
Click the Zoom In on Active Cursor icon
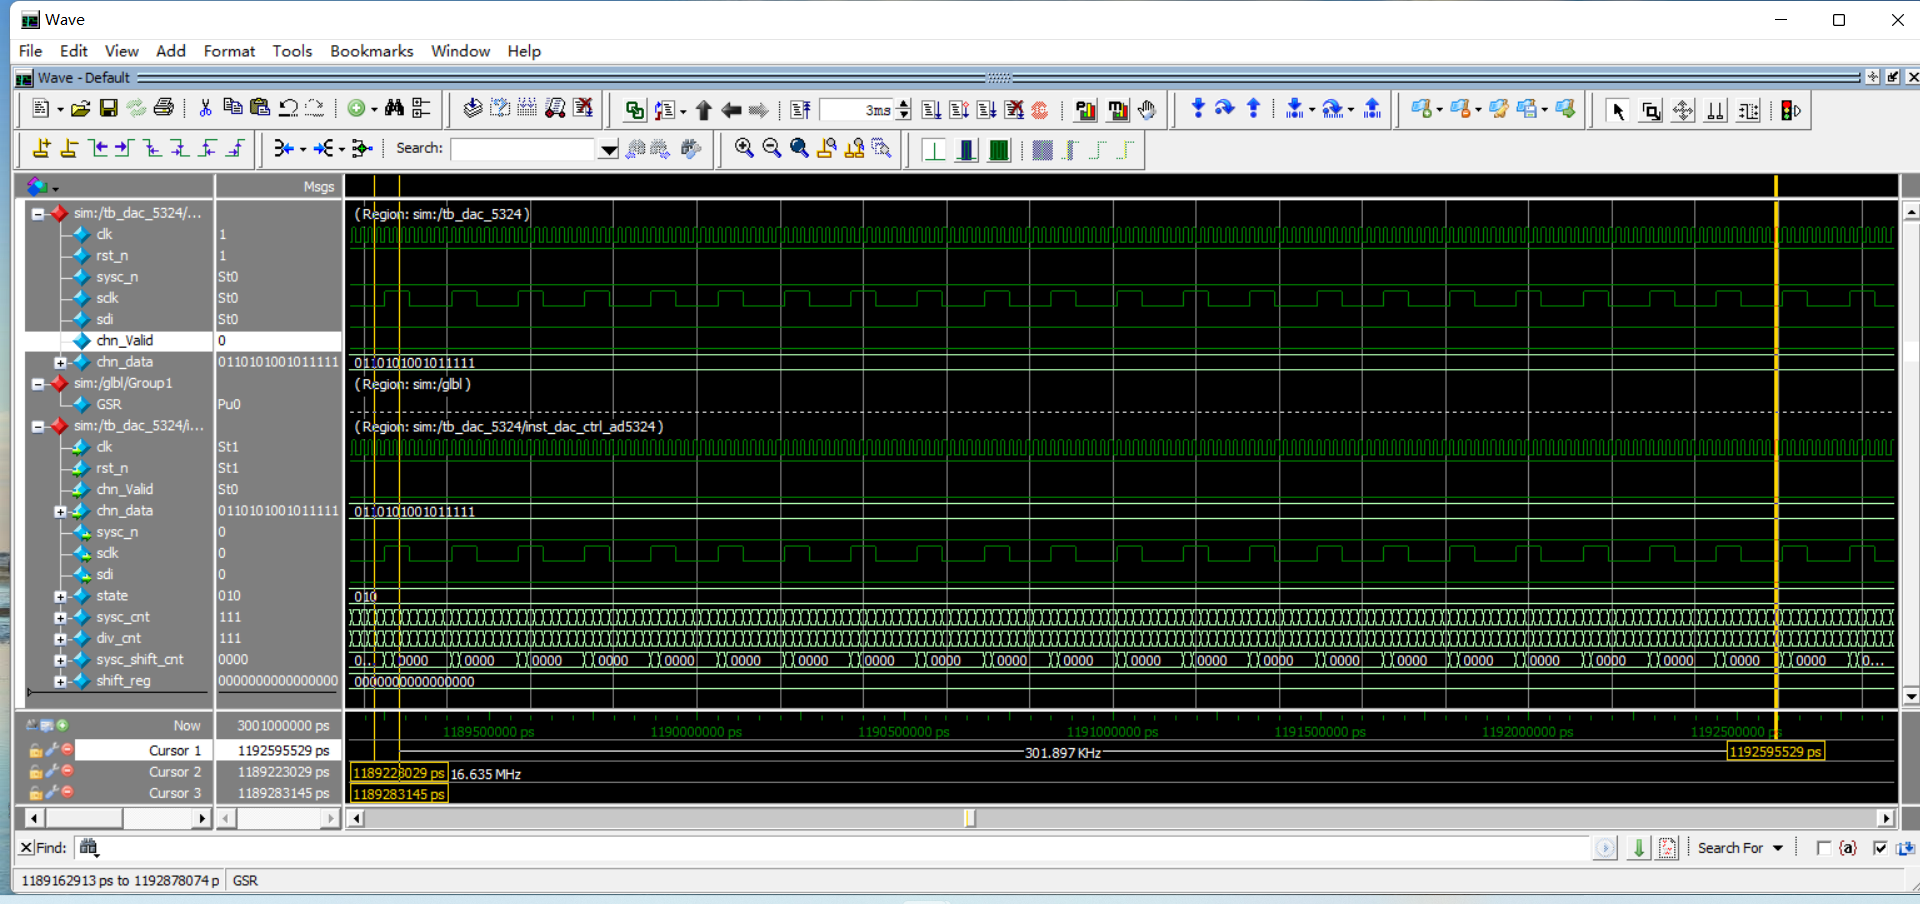click(x=827, y=148)
